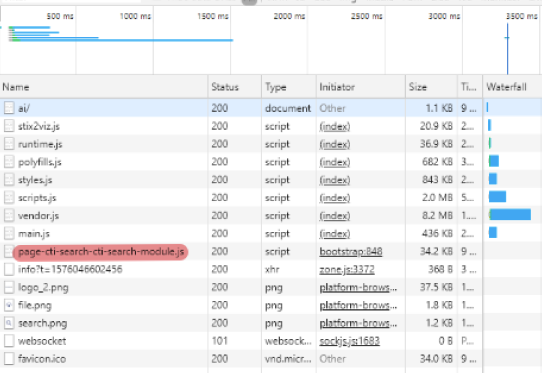Click the 2000 ms mark on overview timeline

pos(289,16)
